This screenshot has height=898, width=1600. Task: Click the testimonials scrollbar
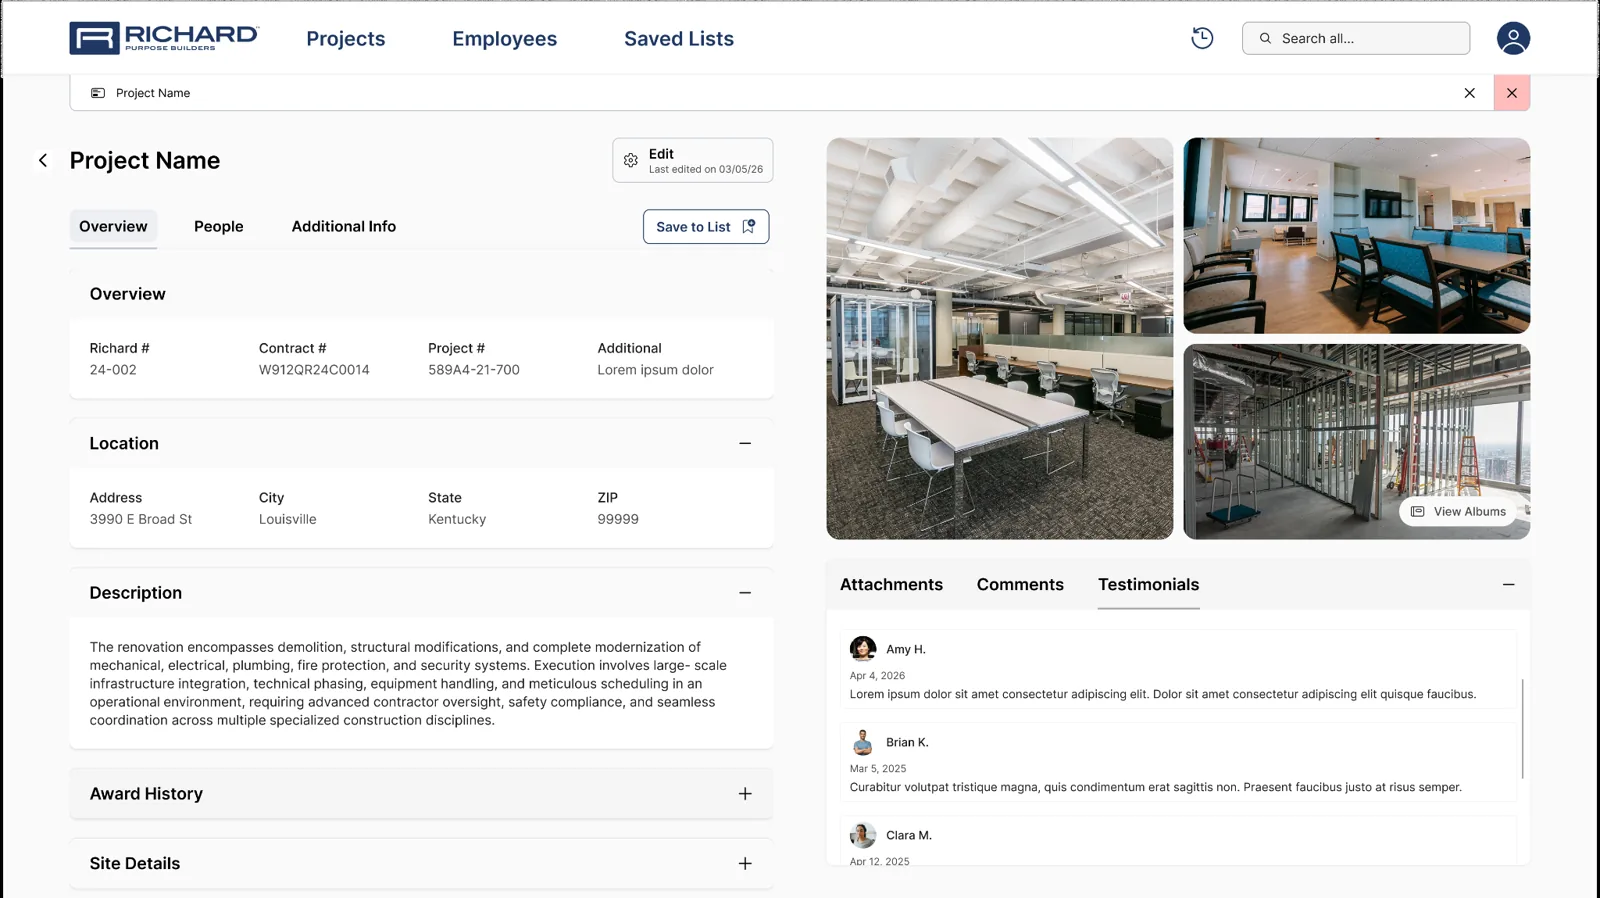[x=1522, y=728]
